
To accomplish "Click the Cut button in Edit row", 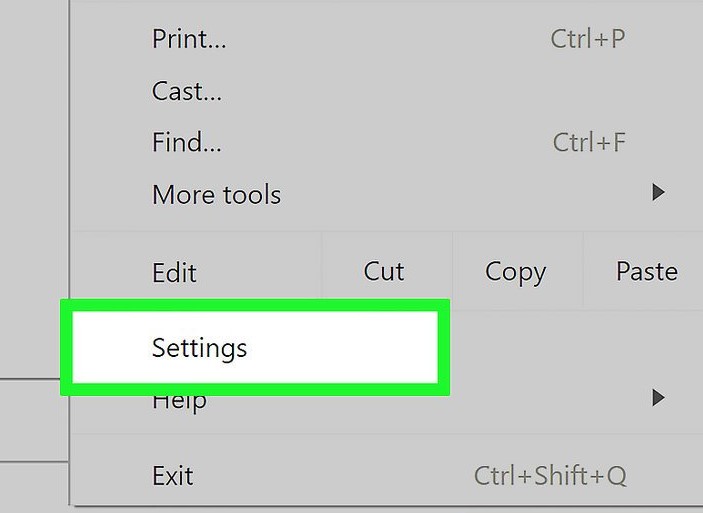I will click(x=385, y=272).
